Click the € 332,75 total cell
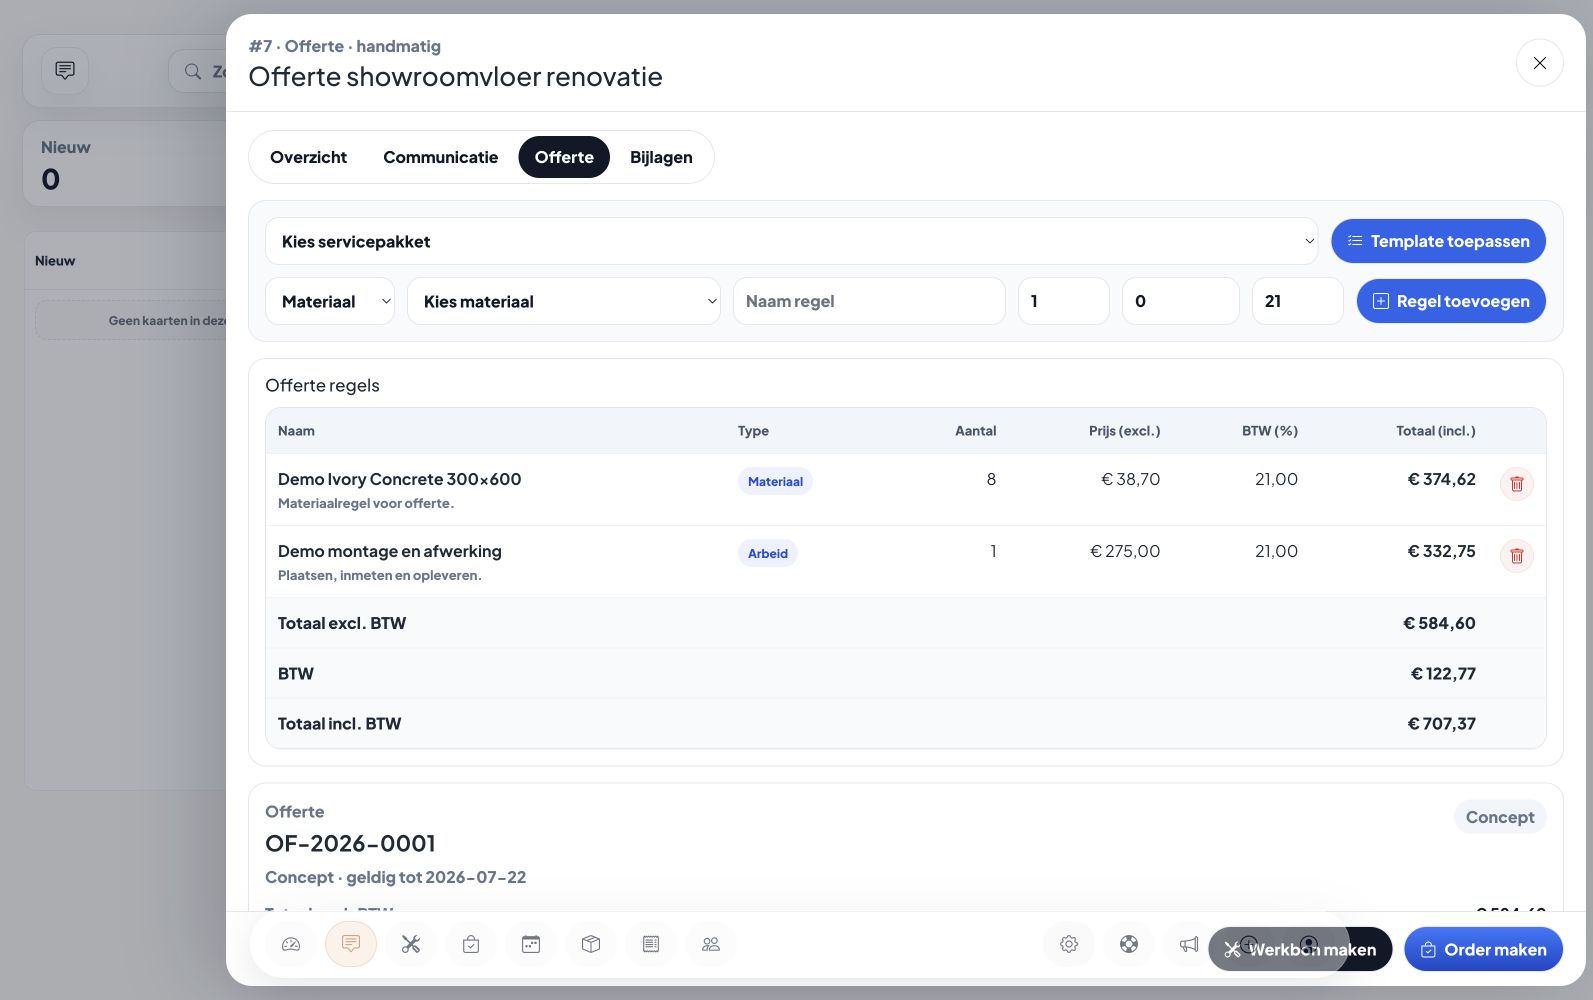 1441,551
